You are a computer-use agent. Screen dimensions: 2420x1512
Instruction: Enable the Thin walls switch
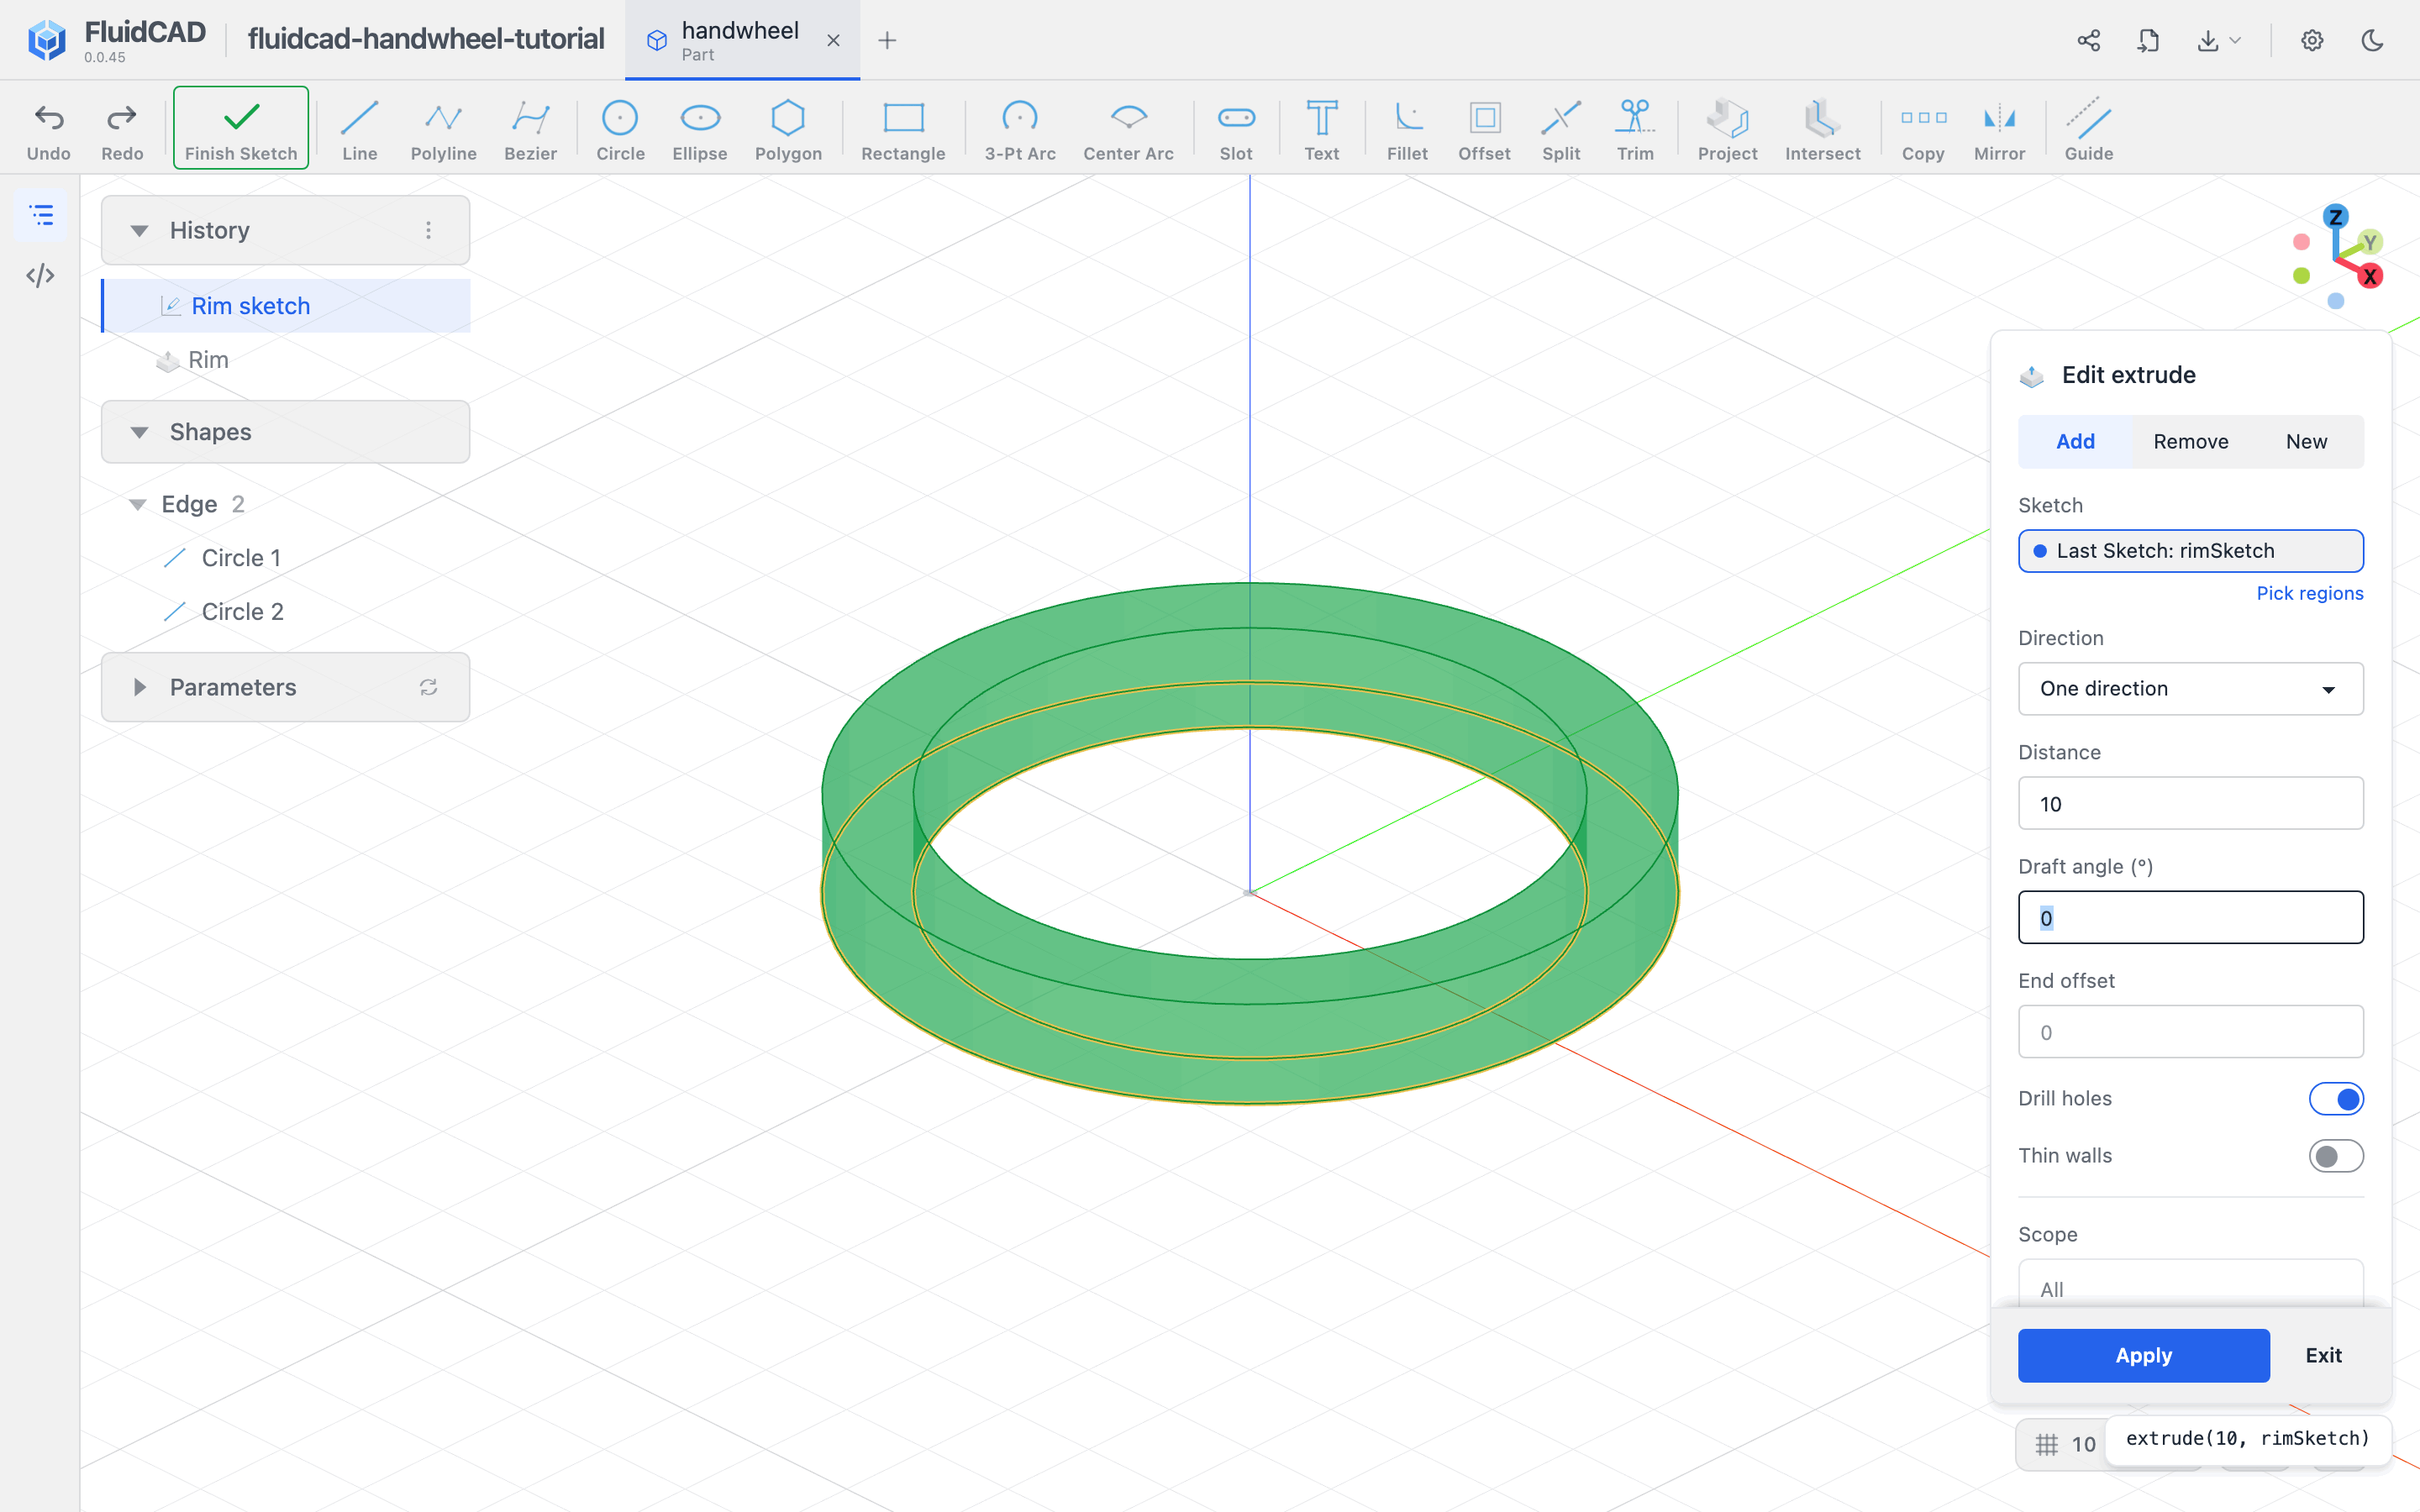(2336, 1156)
